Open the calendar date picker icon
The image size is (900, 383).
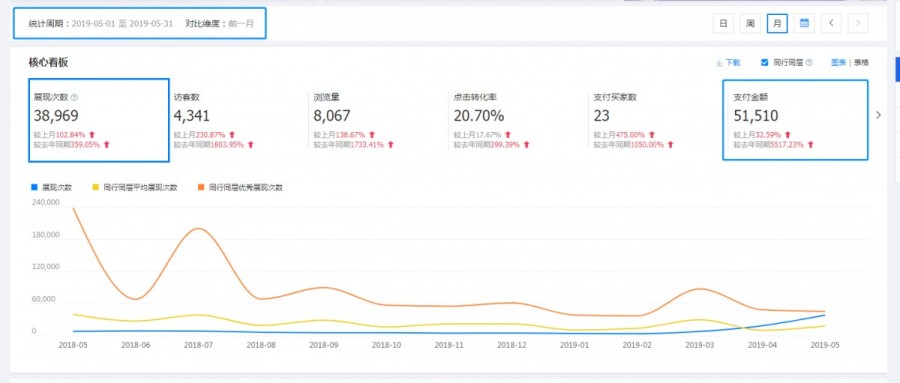pos(804,24)
